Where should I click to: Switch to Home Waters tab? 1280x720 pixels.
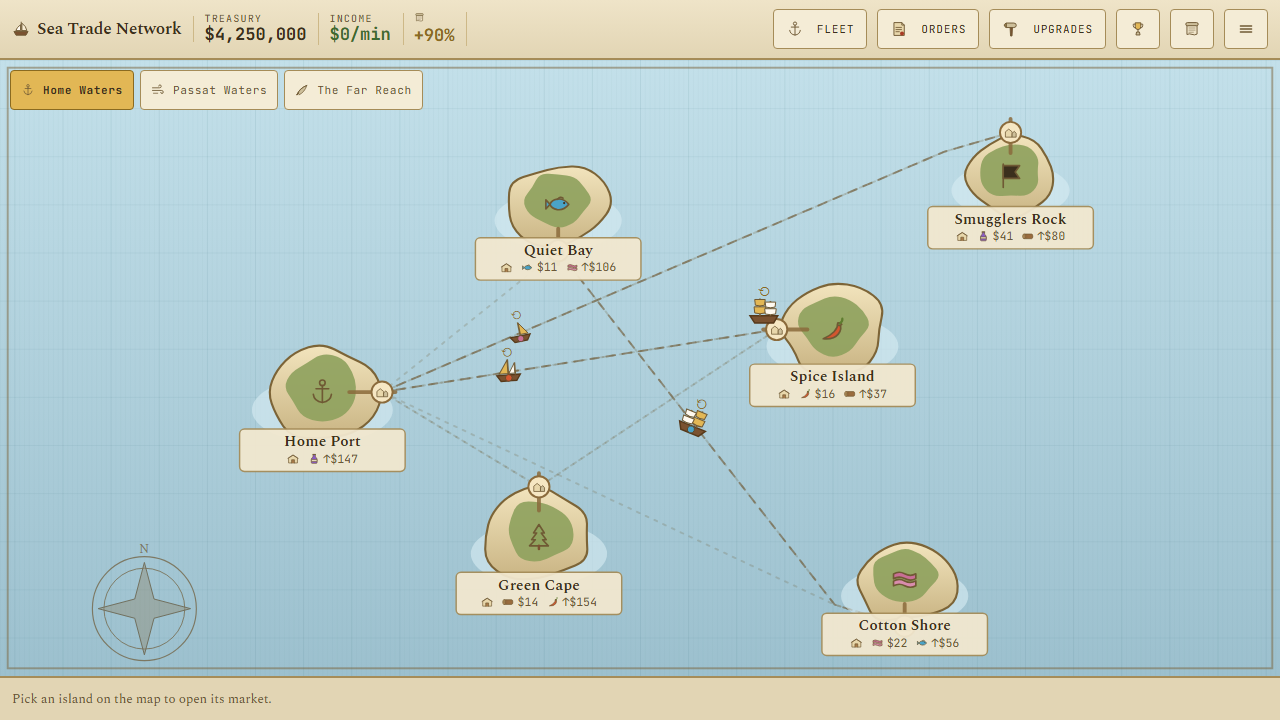pos(72,90)
